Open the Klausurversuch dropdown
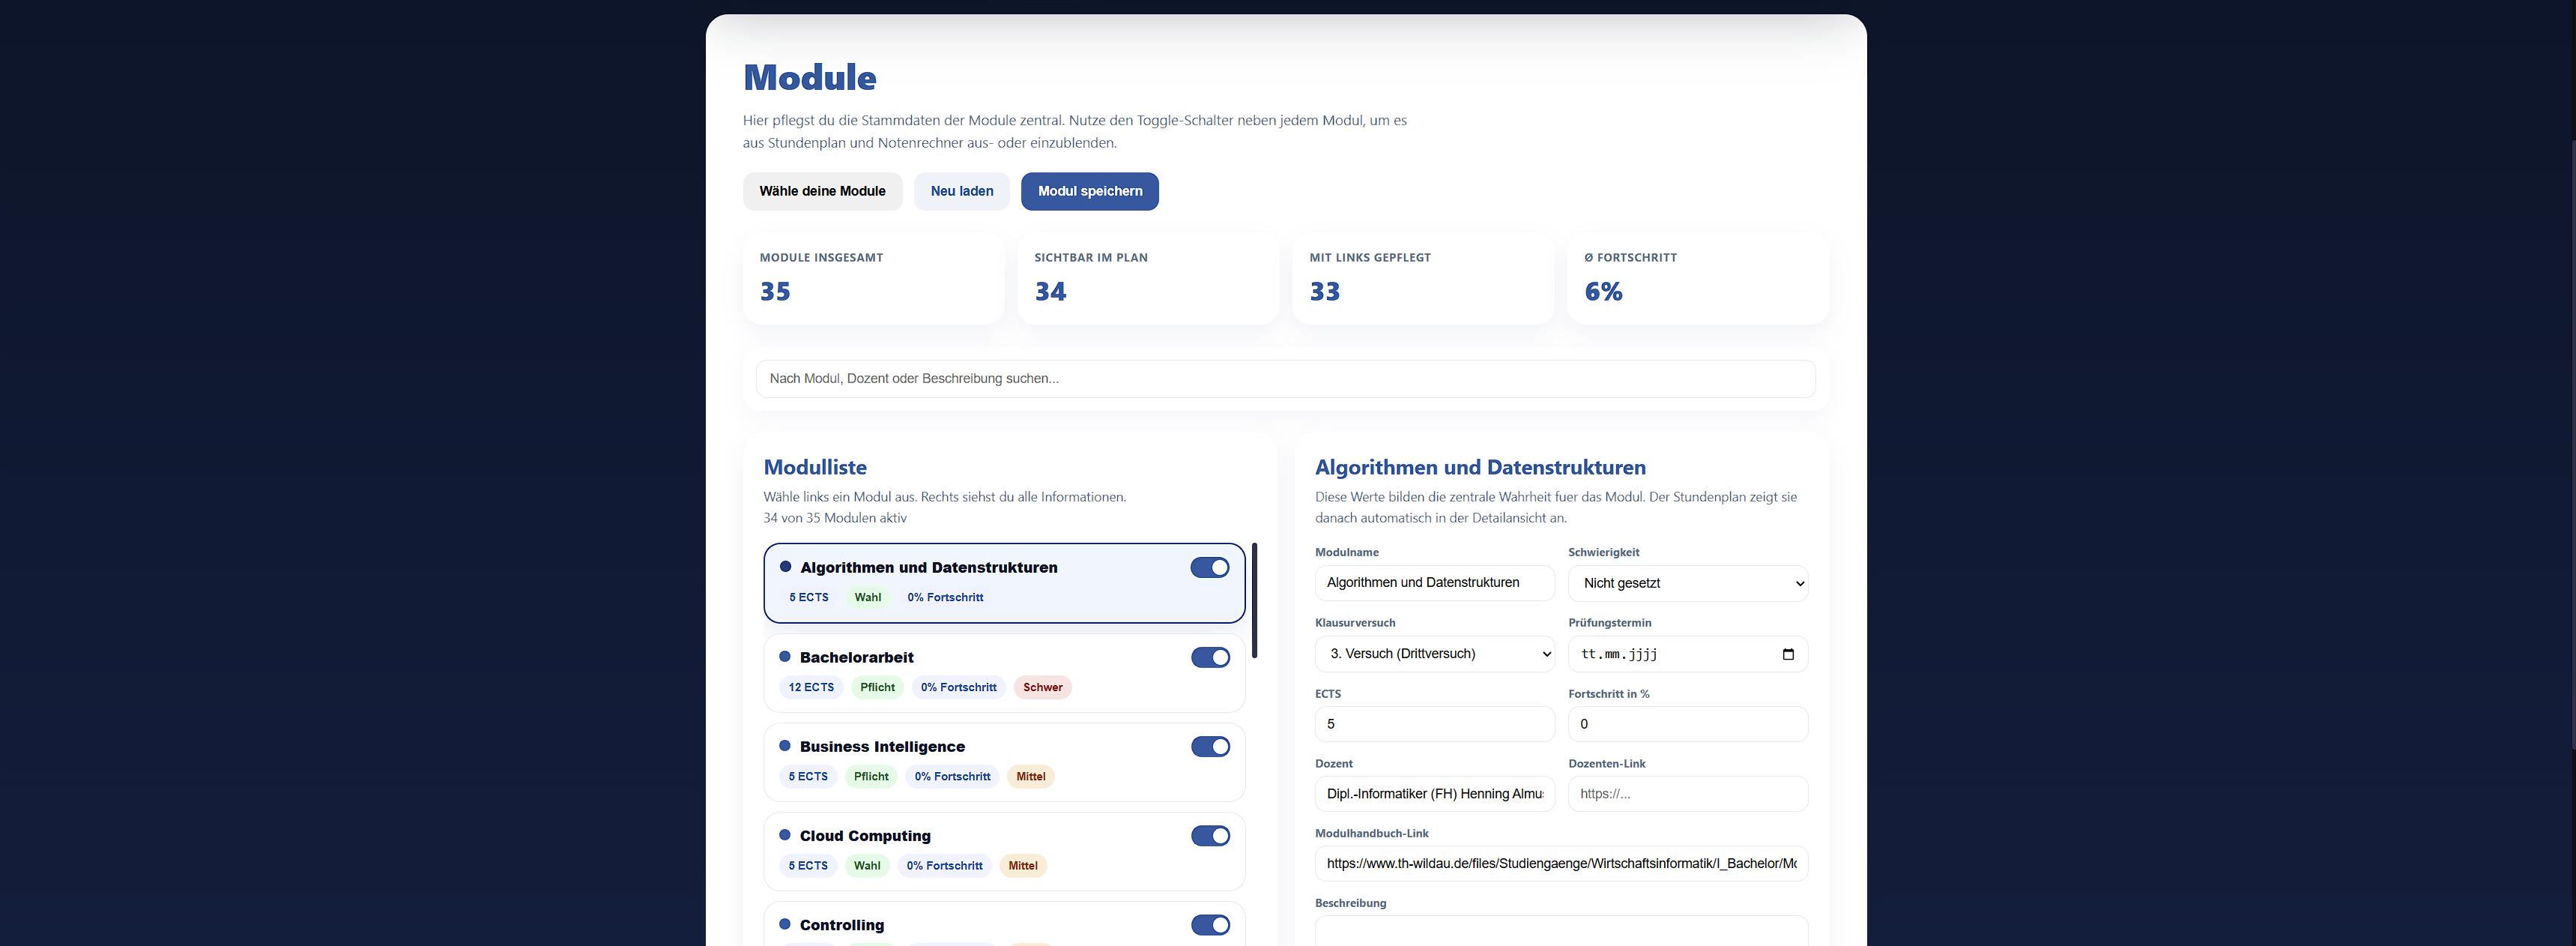The height and width of the screenshot is (946, 2576). (x=1435, y=654)
